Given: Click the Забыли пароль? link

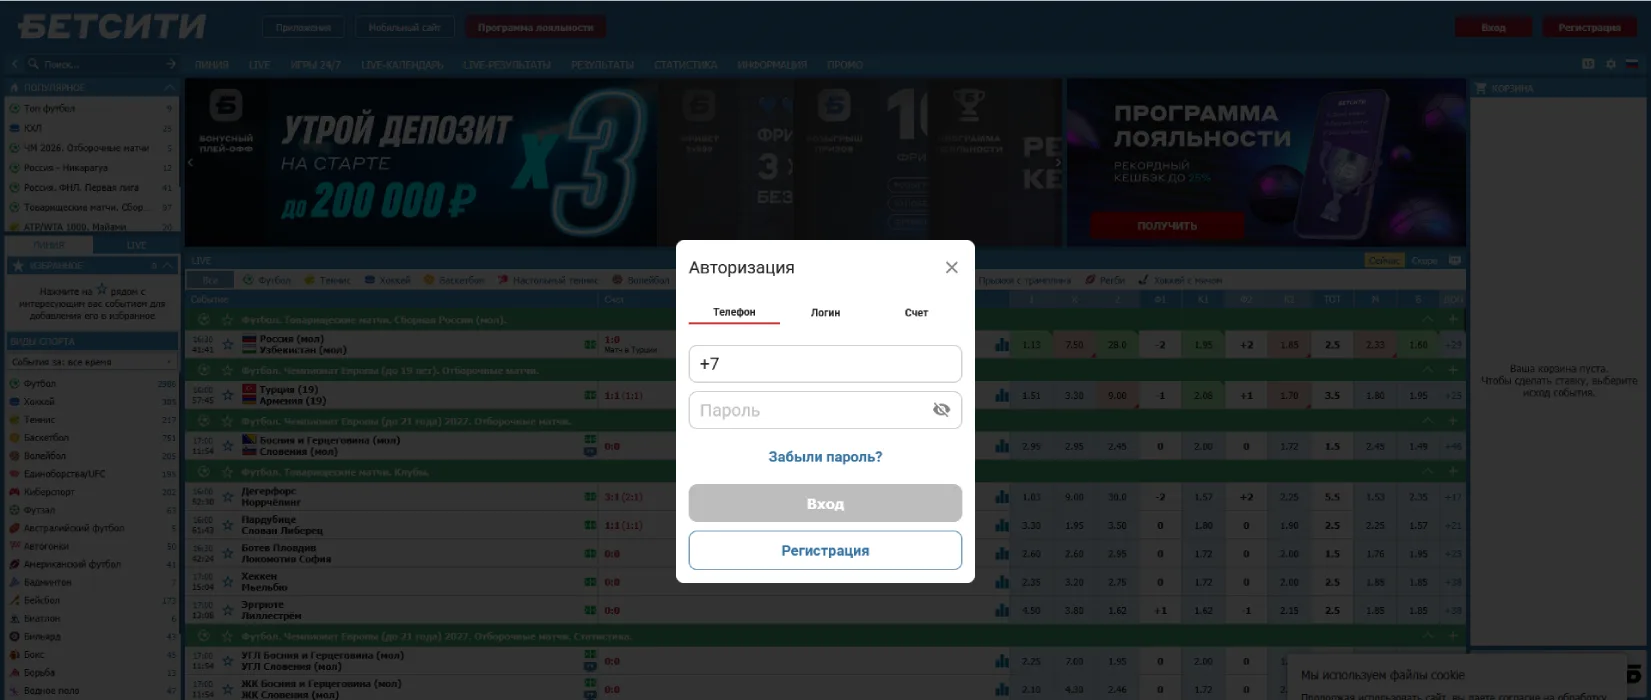Looking at the screenshot, I should coord(825,457).
